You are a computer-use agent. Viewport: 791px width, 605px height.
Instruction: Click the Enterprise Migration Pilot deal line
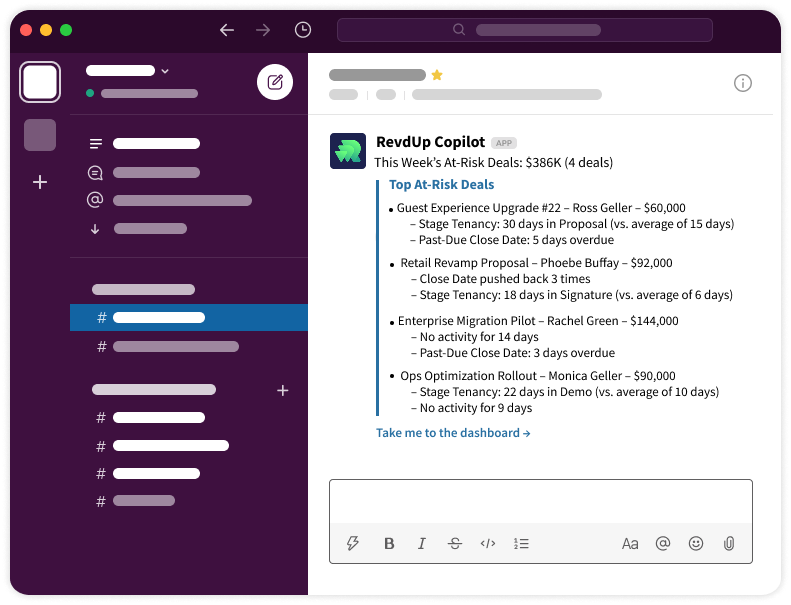pyautogui.click(x=538, y=321)
